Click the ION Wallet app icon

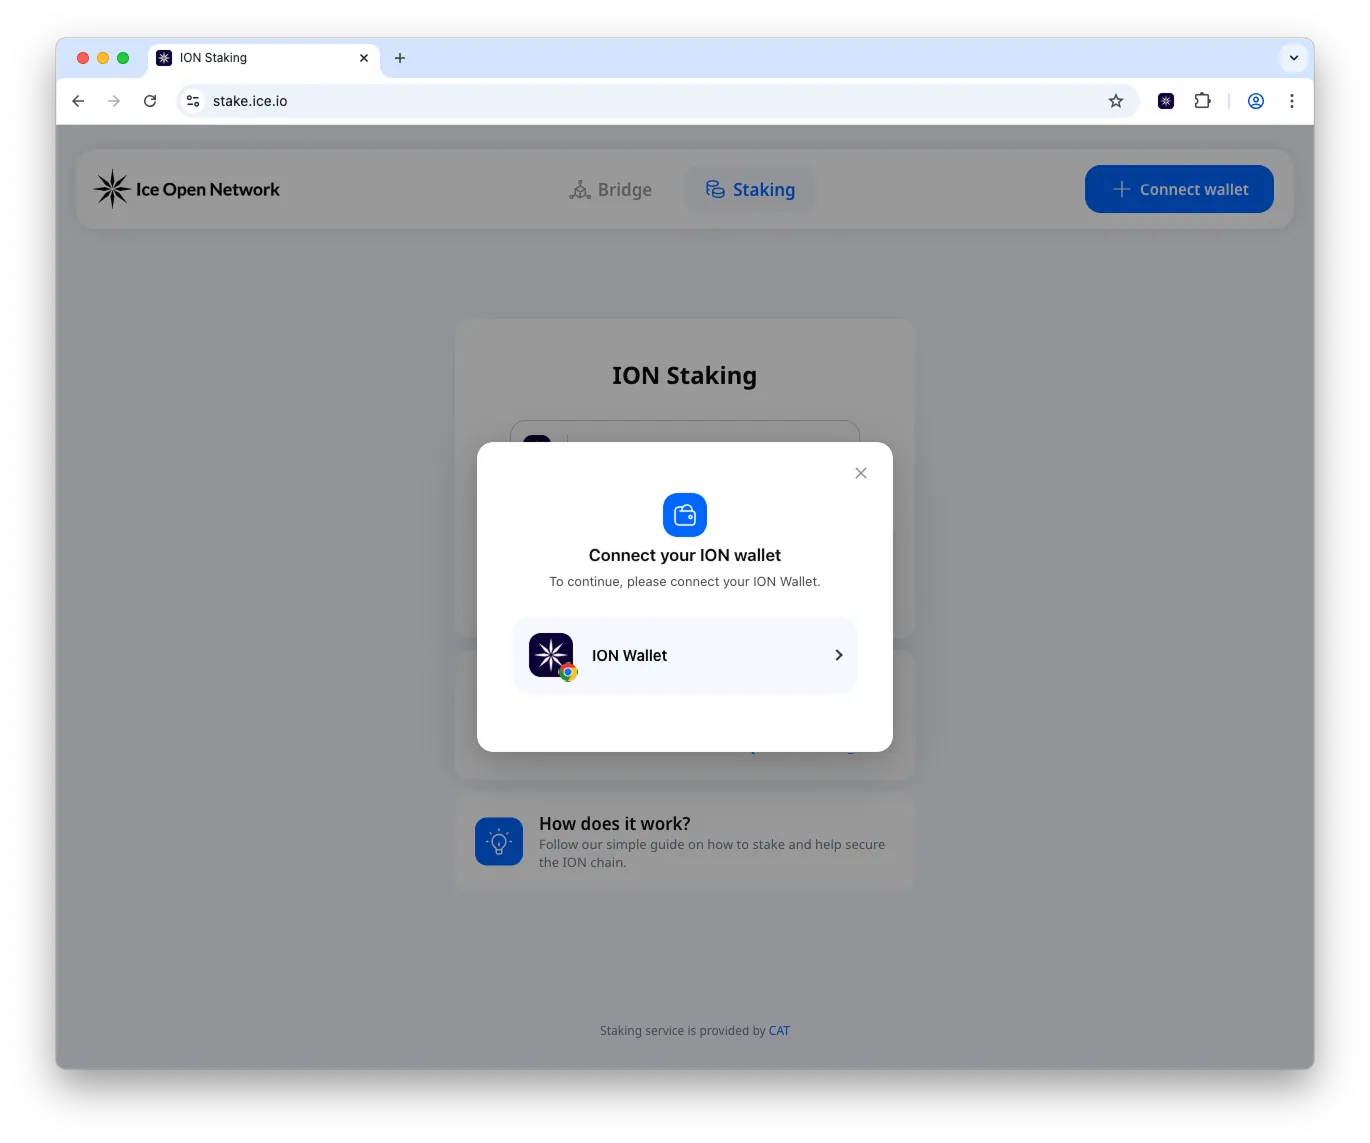pos(551,655)
